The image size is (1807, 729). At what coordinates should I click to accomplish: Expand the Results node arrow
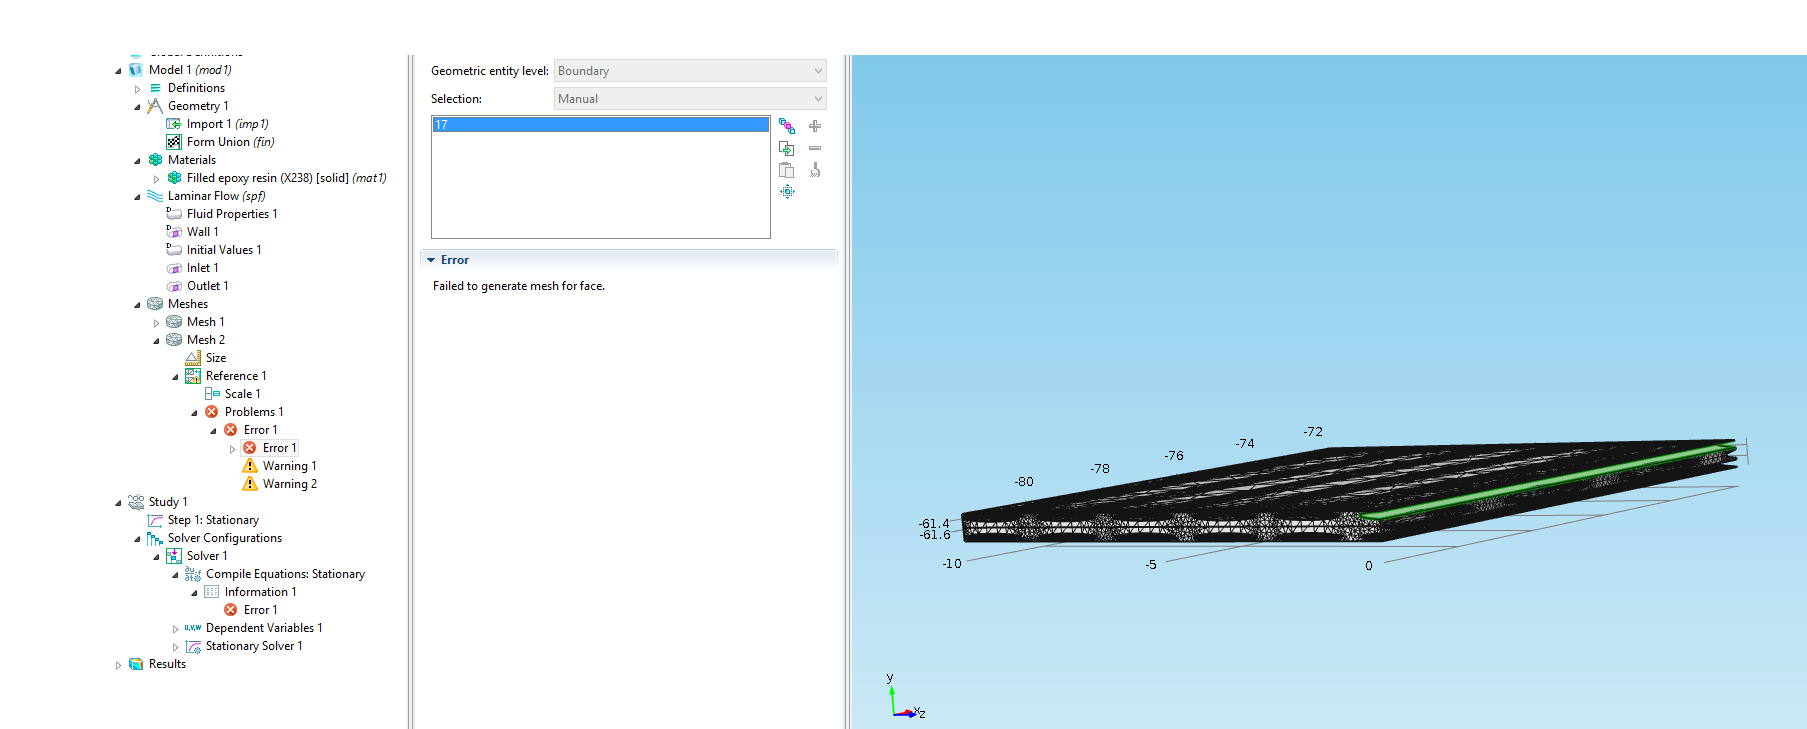pos(118,665)
